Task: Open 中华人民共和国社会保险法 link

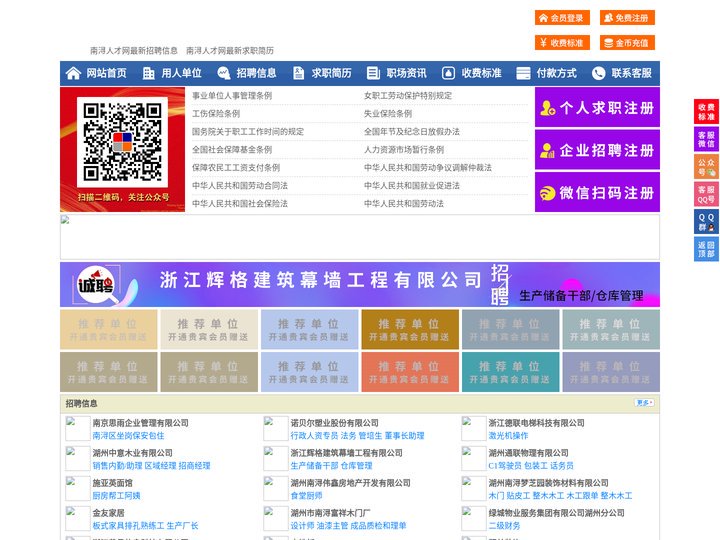Action: [x=240, y=203]
